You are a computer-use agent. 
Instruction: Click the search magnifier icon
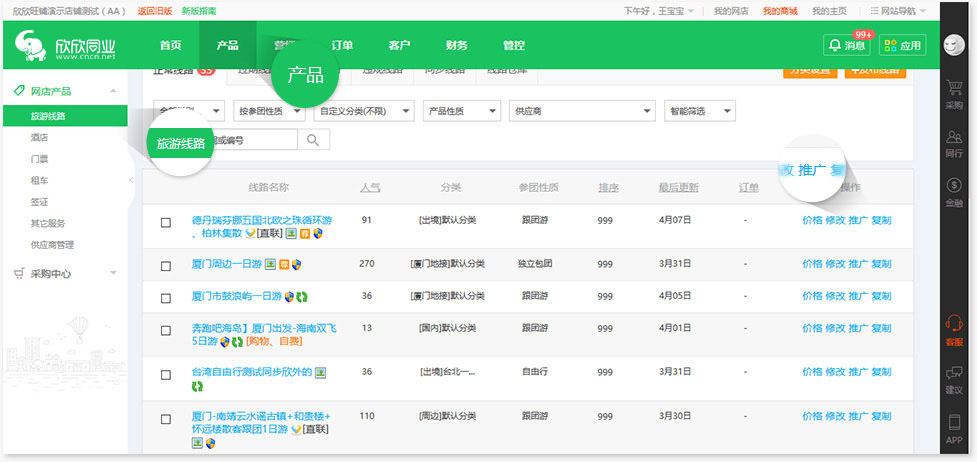(x=313, y=140)
